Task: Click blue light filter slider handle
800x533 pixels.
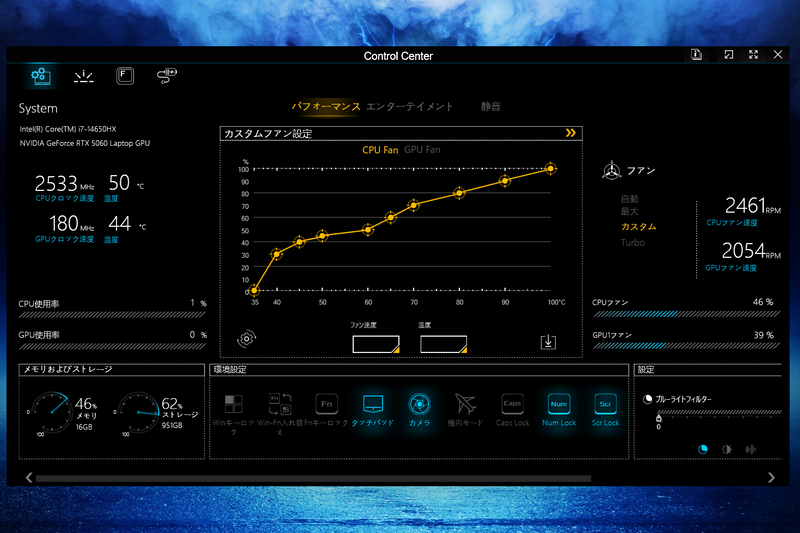Action: tap(658, 418)
